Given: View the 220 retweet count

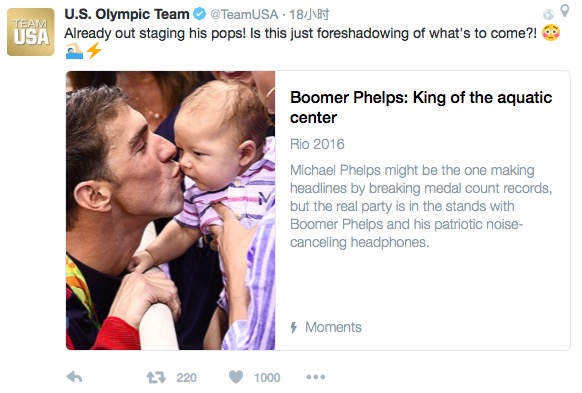Looking at the screenshot, I should pyautogui.click(x=186, y=377).
